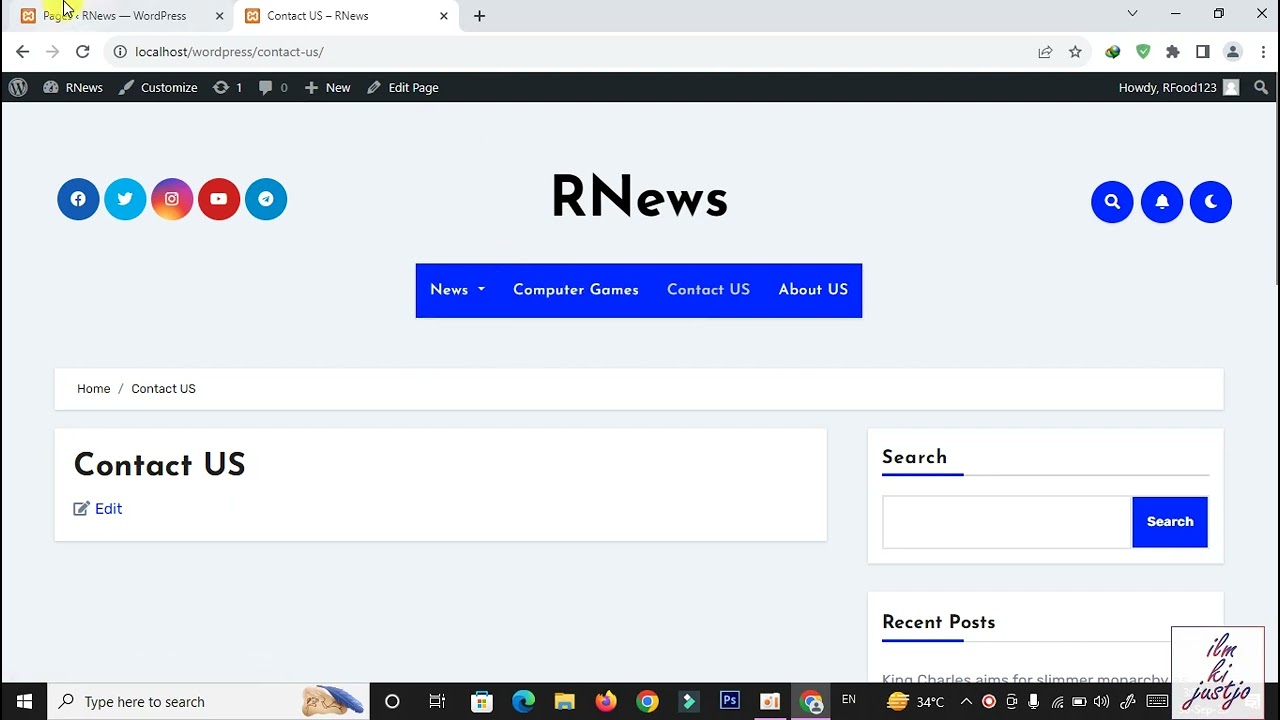Toggle dark mode with moon icon
This screenshot has width=1280, height=720.
[1211, 202]
